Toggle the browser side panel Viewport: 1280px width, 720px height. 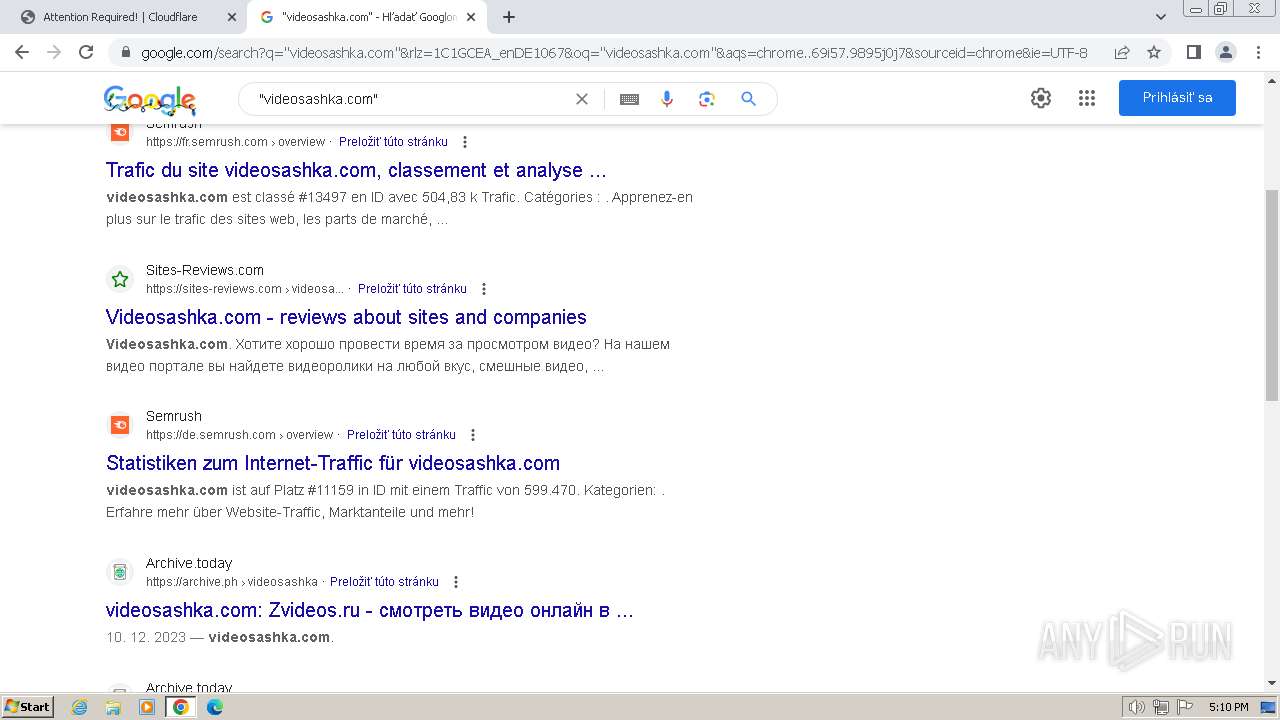[1194, 52]
